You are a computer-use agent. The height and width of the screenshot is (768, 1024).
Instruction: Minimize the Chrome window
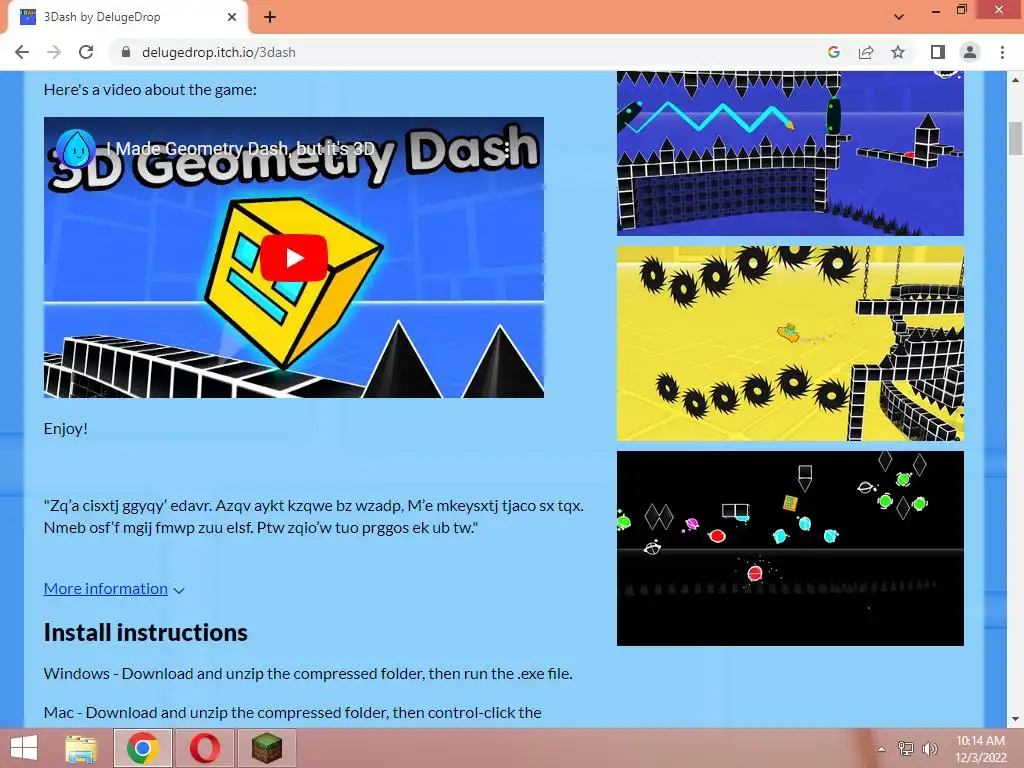(936, 10)
